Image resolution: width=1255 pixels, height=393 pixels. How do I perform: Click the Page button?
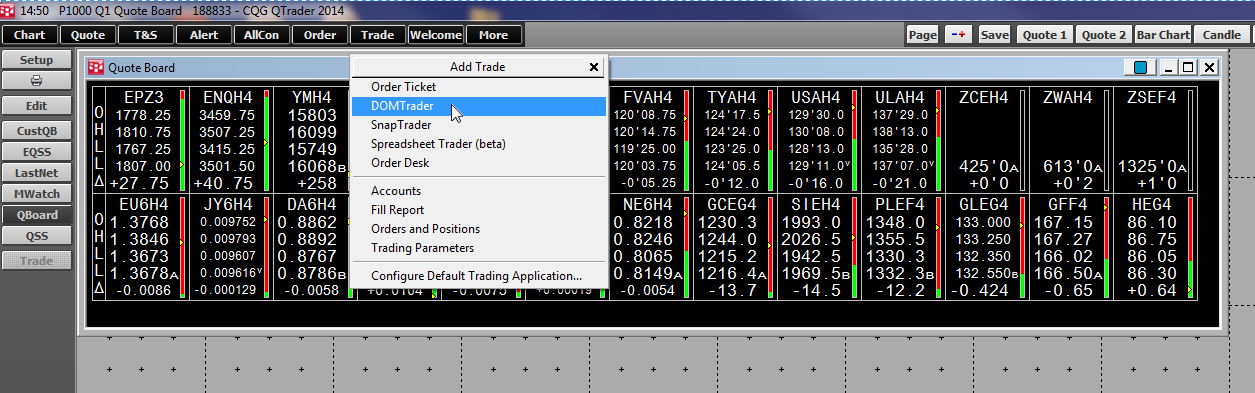[923, 35]
